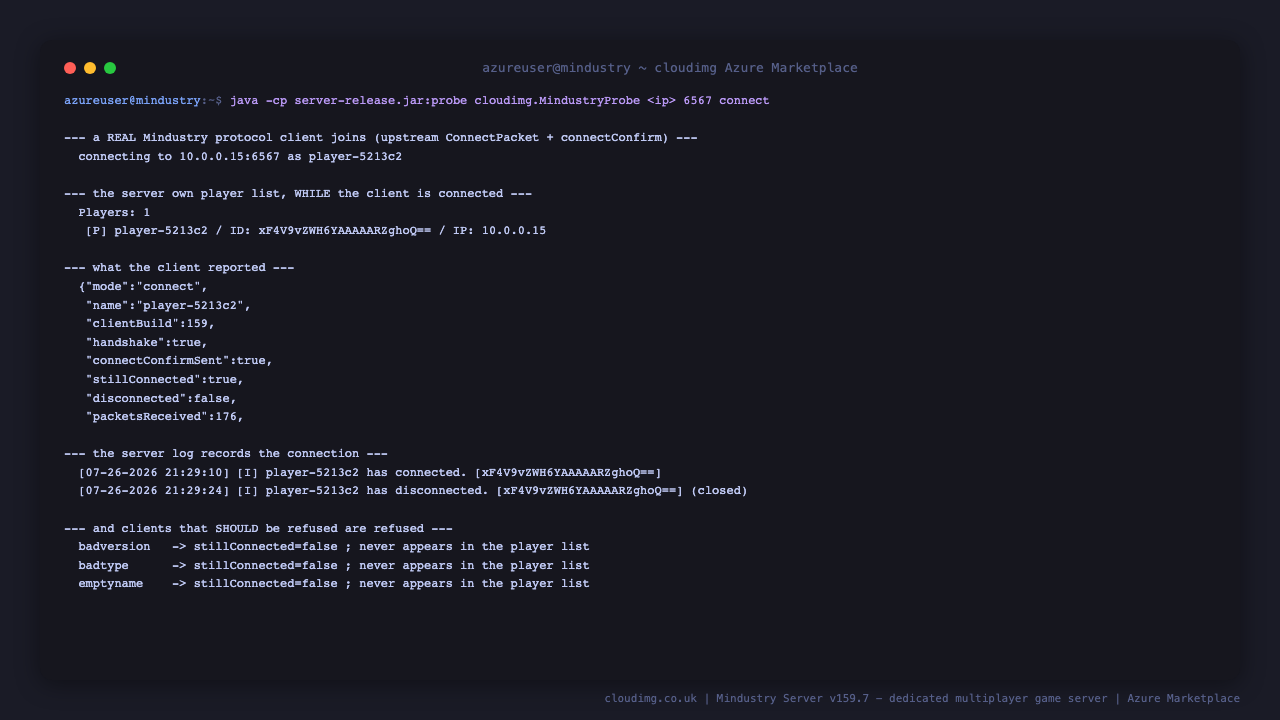Click the red close window dot
This screenshot has height=720, width=1280.
[70, 68]
